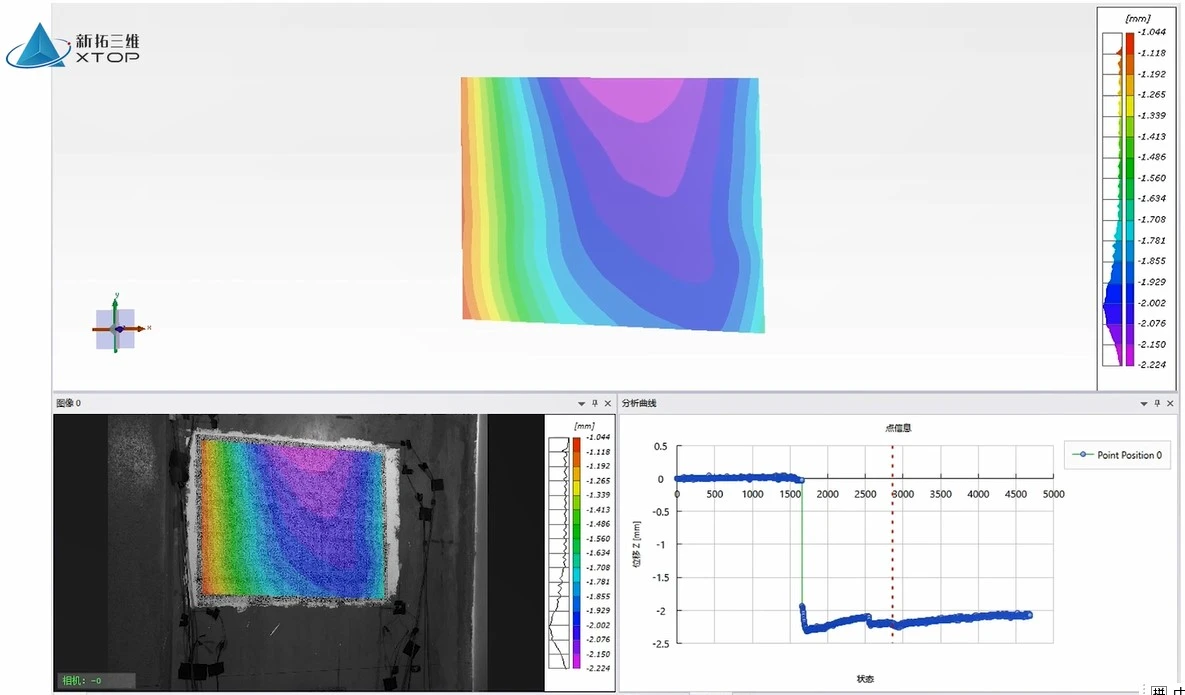
Task: Select the 图像 0 panel title
Action: tap(69, 403)
